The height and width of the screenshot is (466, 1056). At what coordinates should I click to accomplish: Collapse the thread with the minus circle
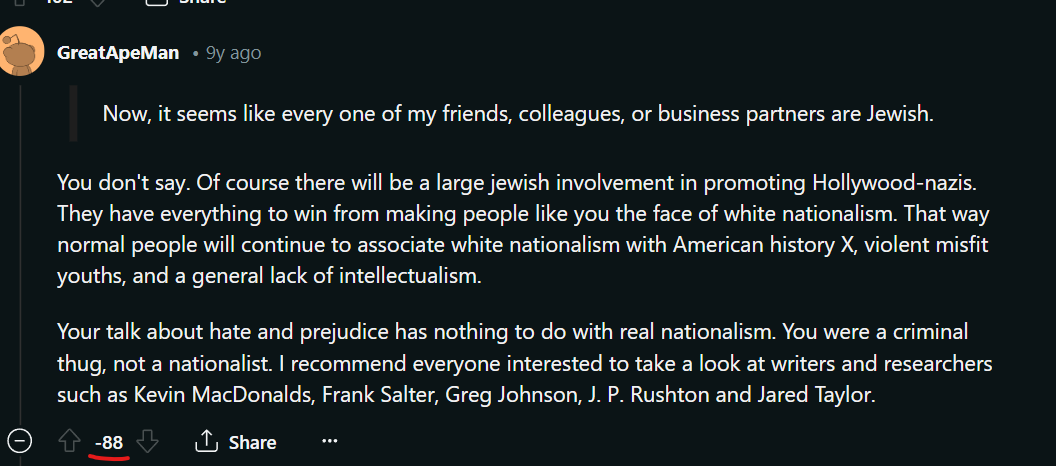(x=21, y=442)
